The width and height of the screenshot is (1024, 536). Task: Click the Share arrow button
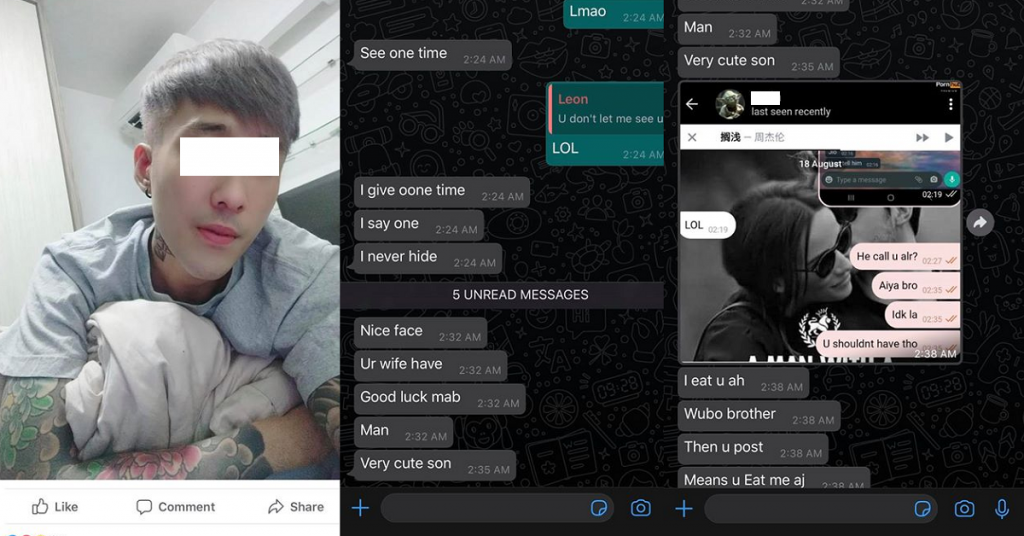coord(296,507)
